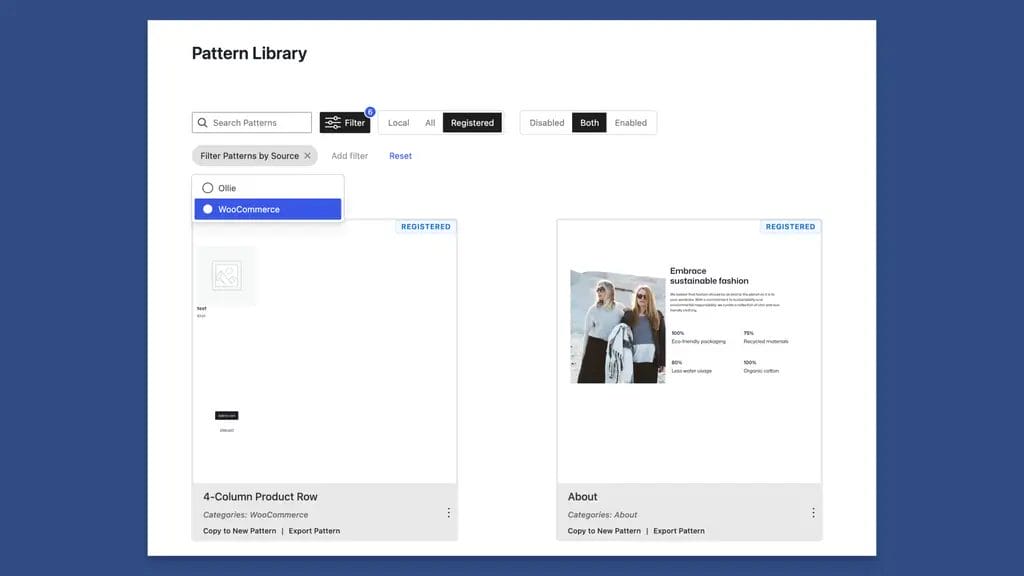Image resolution: width=1024 pixels, height=576 pixels.
Task: Click the magnifier icon in Search Patterns
Action: [204, 122]
